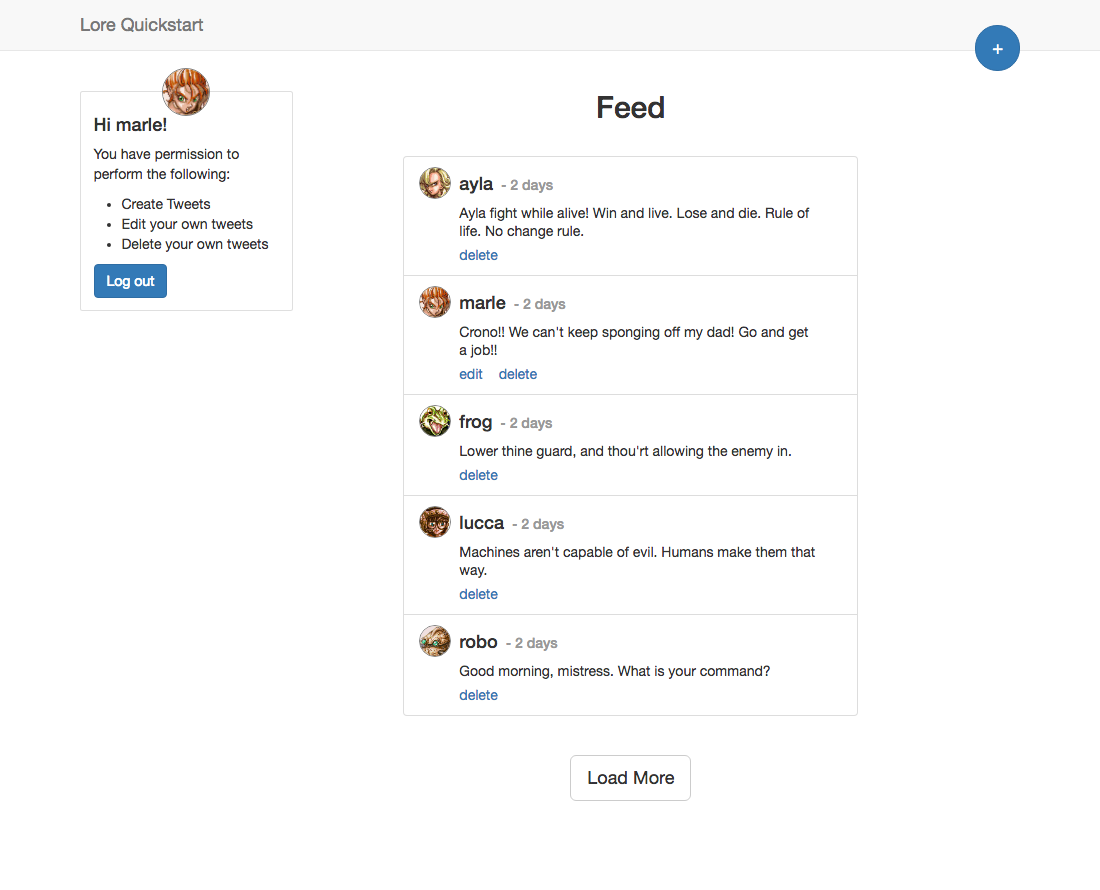Click the username frog in the feed
Screen dimensions: 1100x890
[476, 422]
